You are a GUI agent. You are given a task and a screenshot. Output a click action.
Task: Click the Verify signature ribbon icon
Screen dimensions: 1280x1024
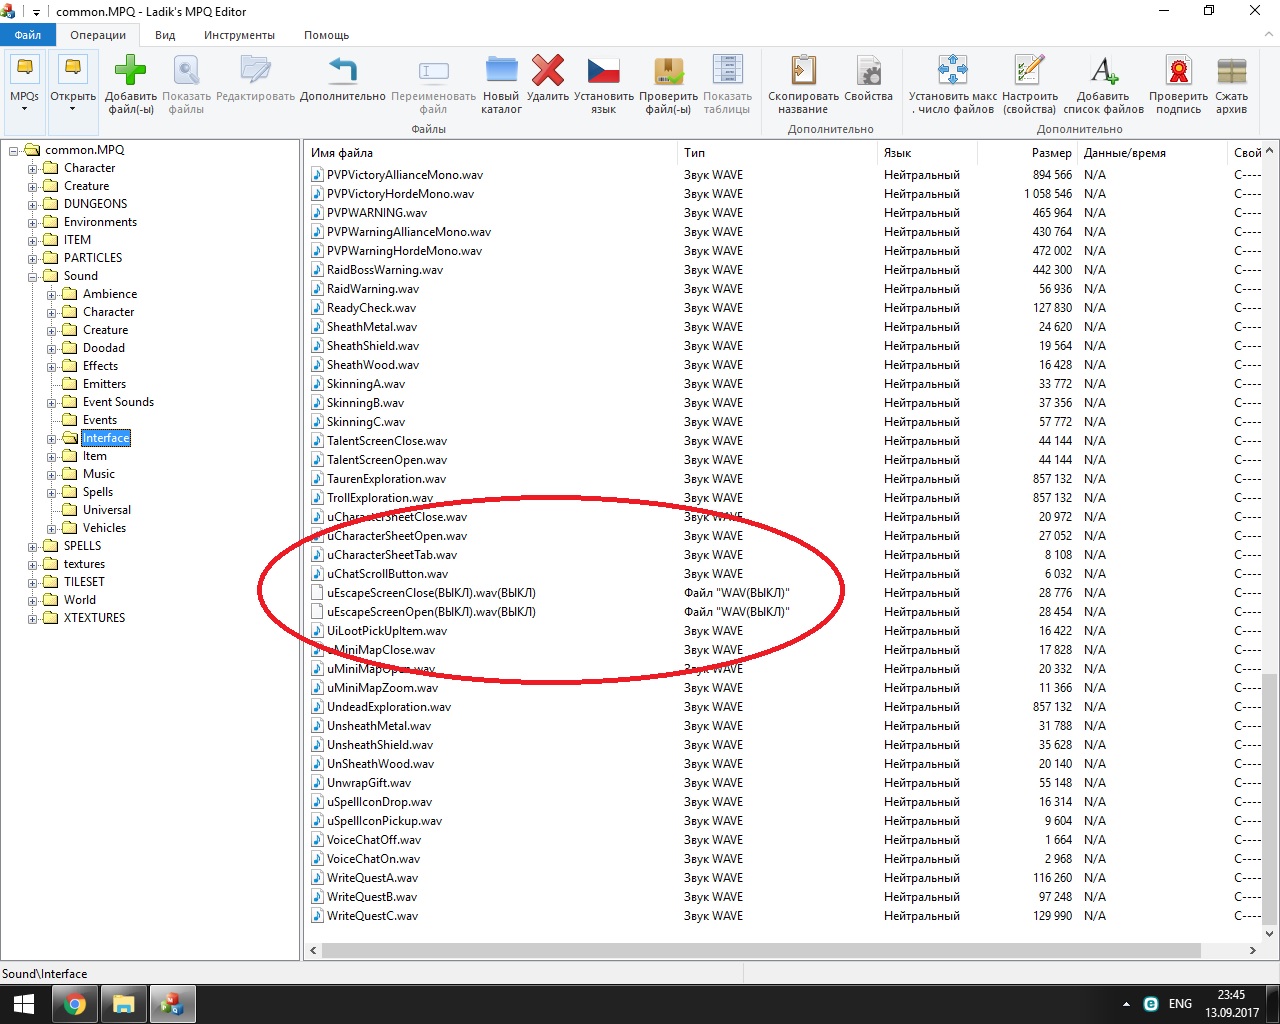pos(1178,72)
